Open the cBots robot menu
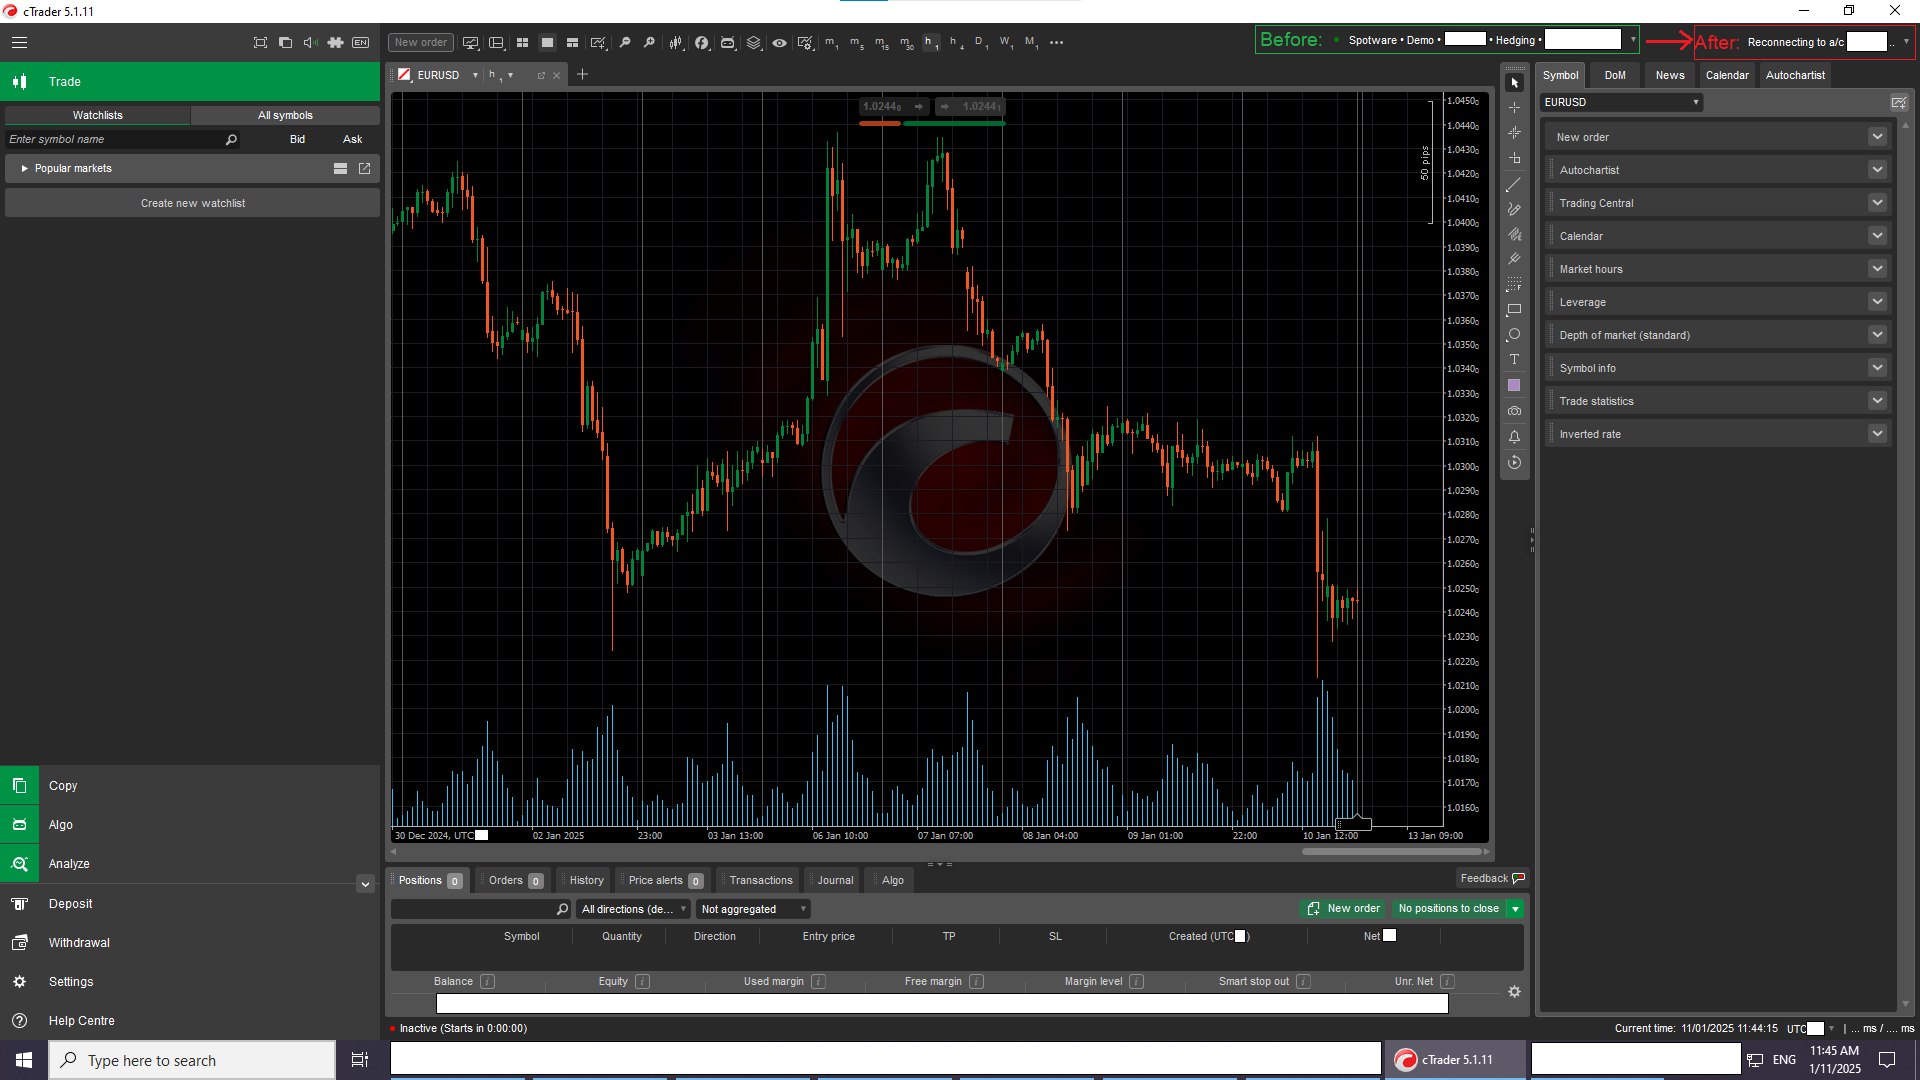The height and width of the screenshot is (1080, 1920). tap(728, 42)
